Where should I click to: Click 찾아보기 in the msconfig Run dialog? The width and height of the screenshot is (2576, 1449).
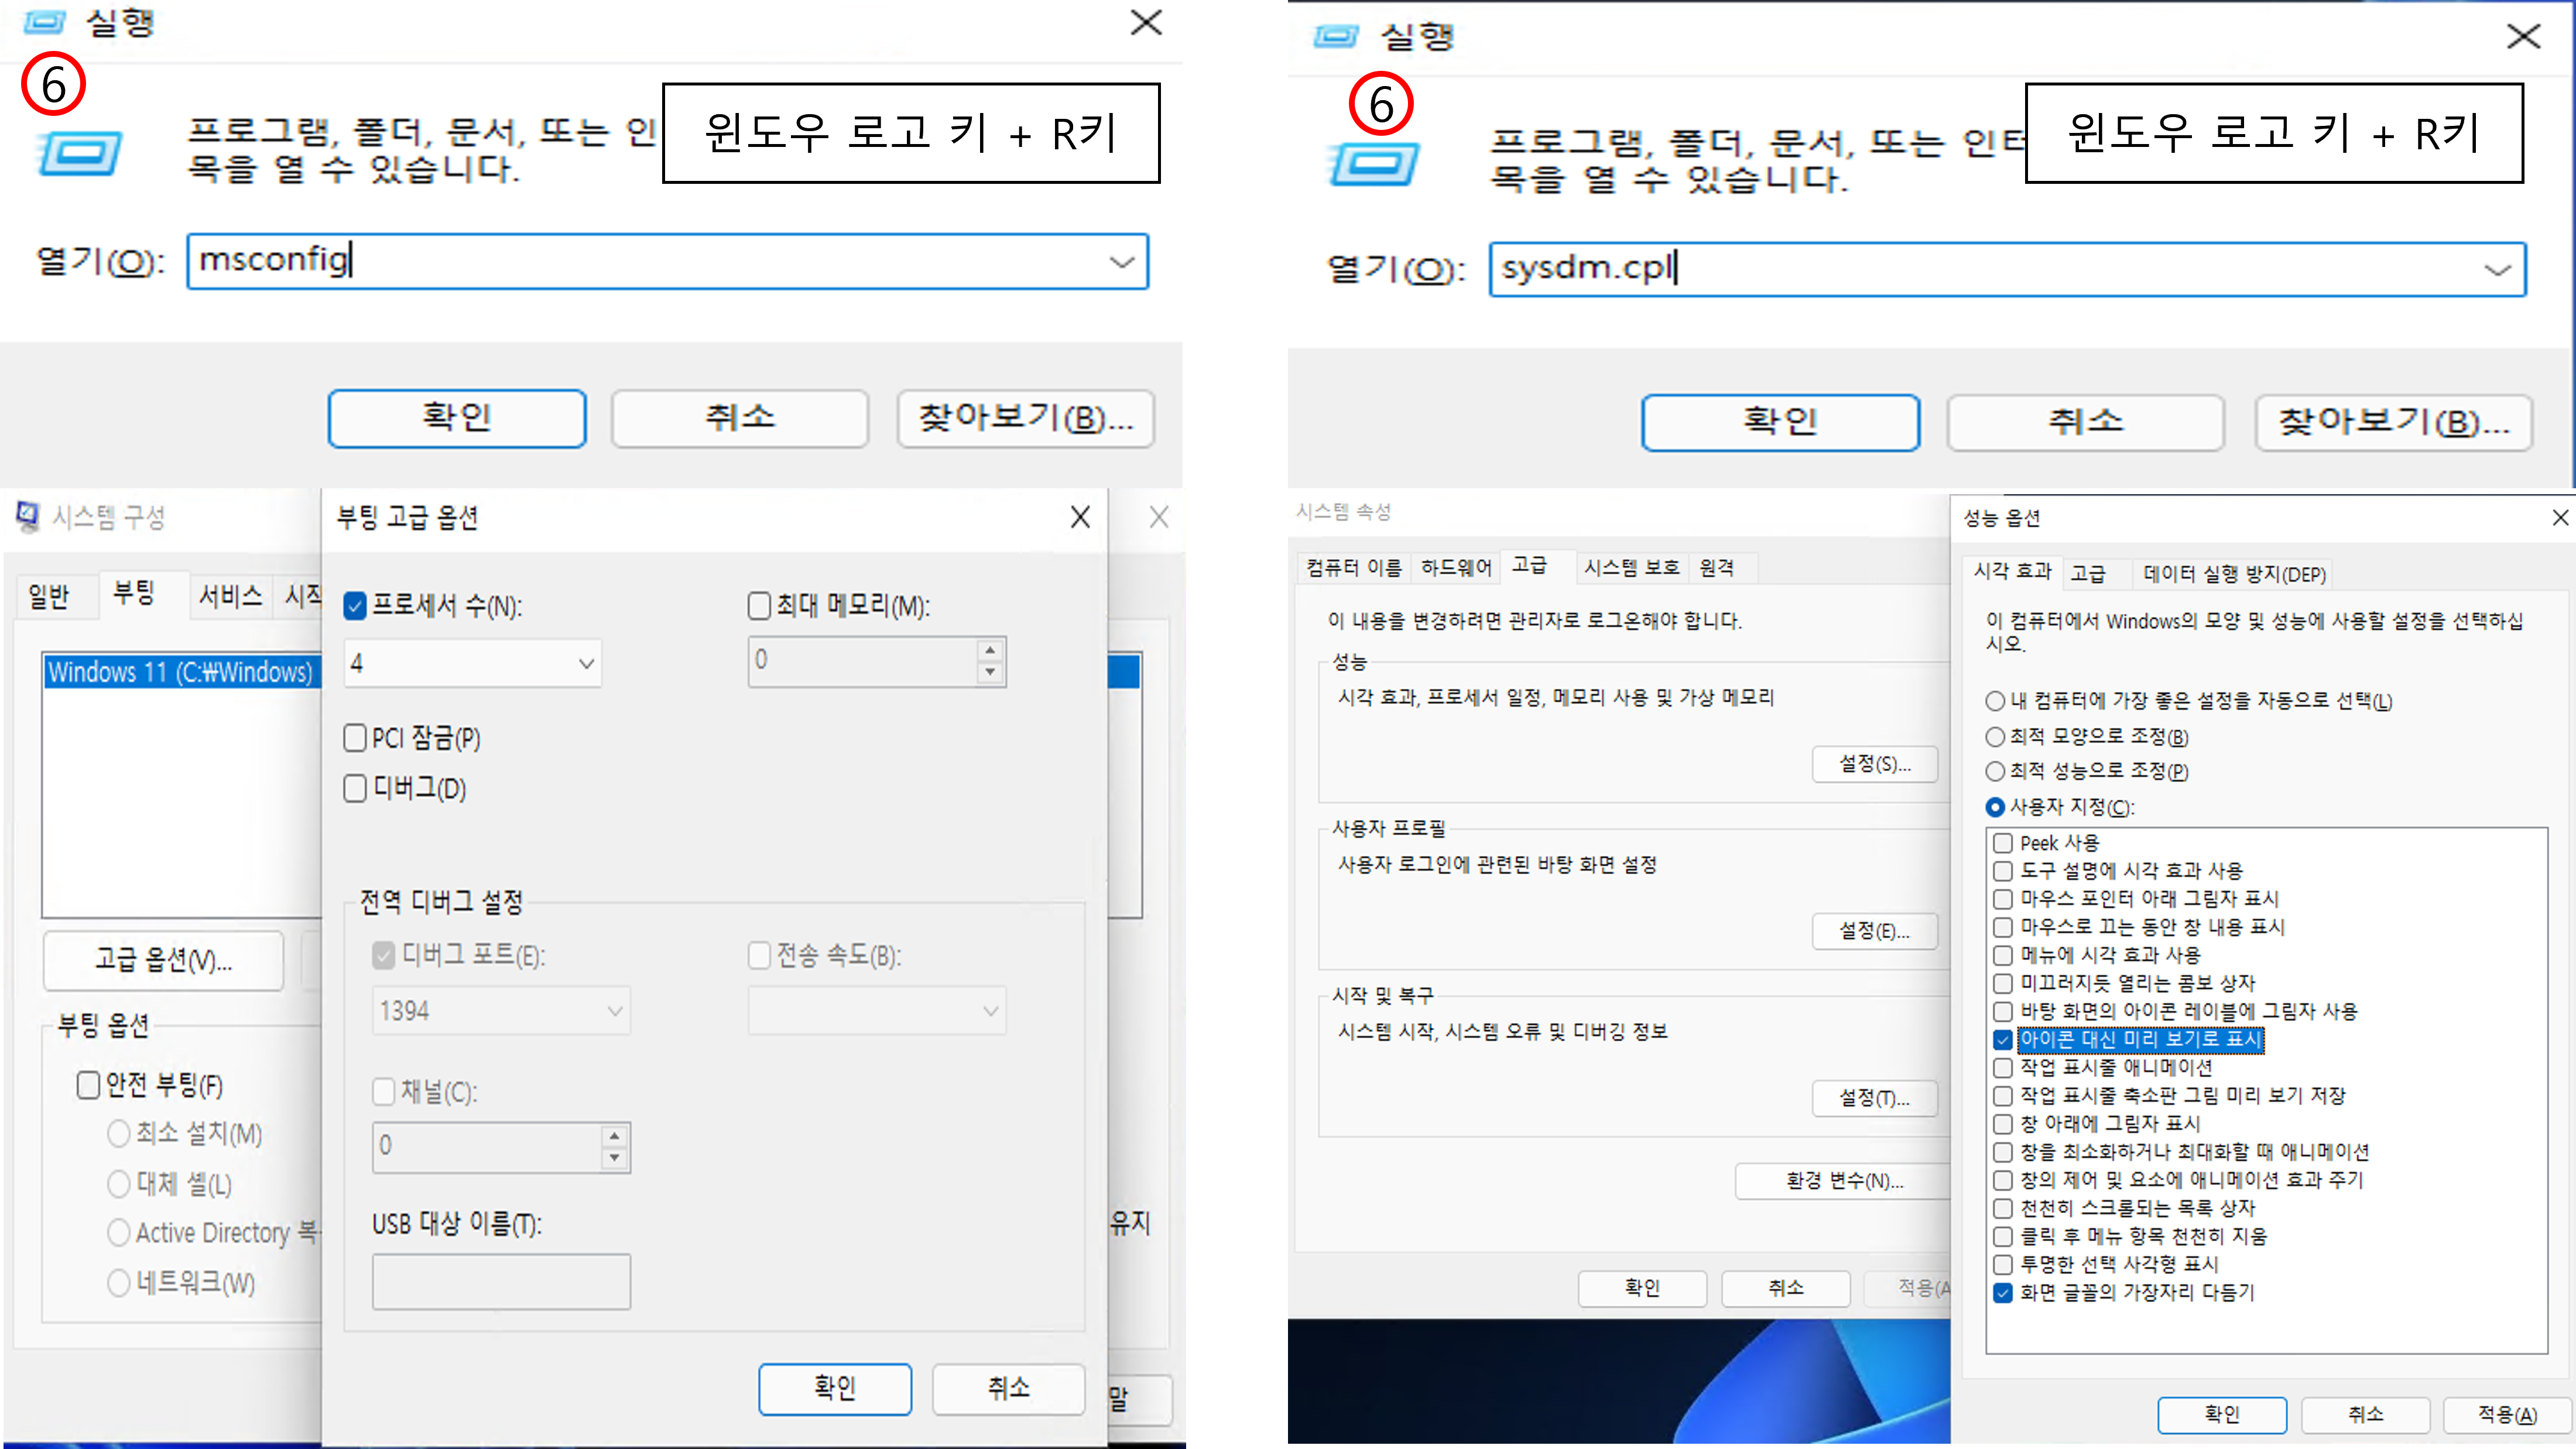(x=1025, y=418)
